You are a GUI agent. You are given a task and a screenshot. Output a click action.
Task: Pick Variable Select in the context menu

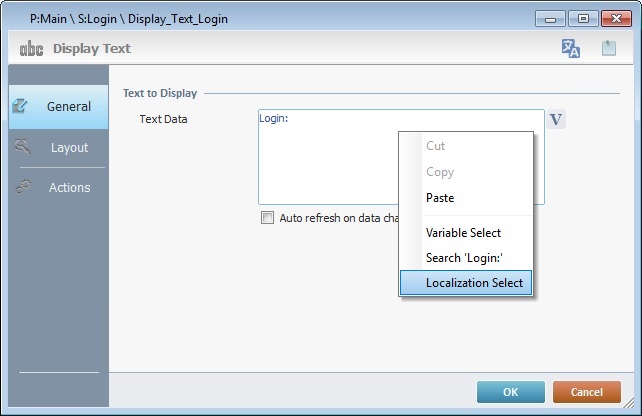point(463,233)
